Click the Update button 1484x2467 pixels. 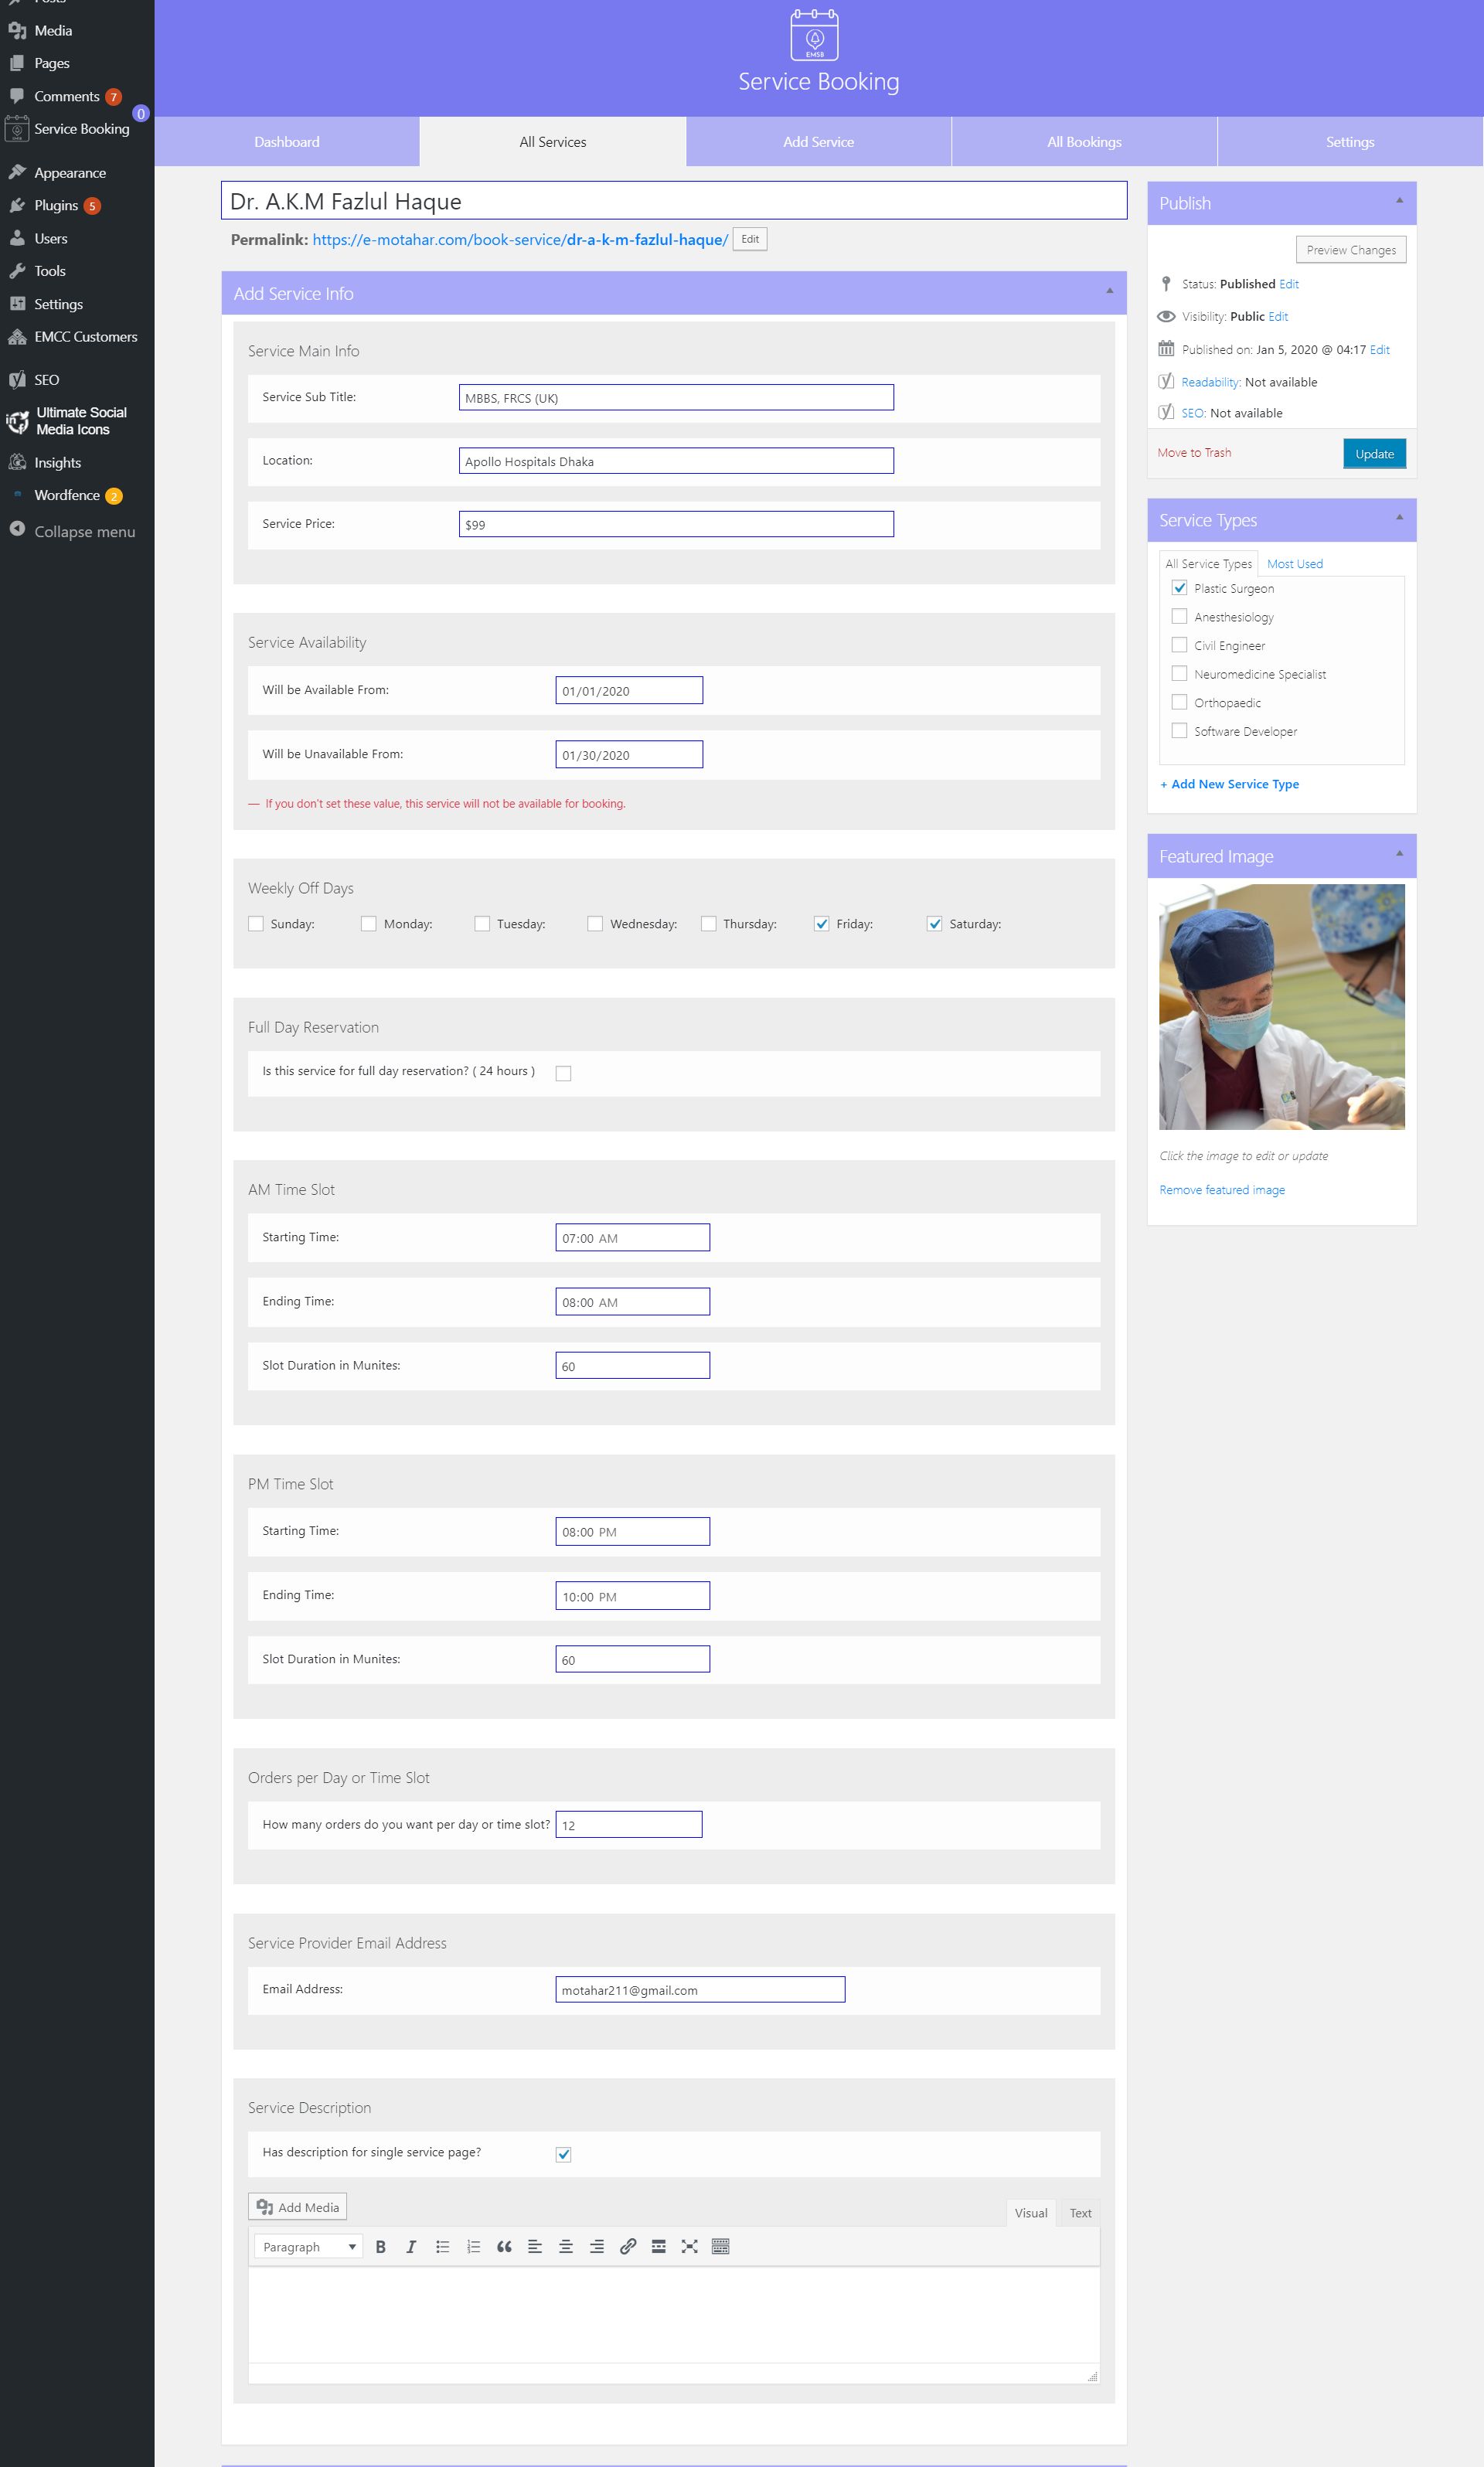pyautogui.click(x=1374, y=454)
